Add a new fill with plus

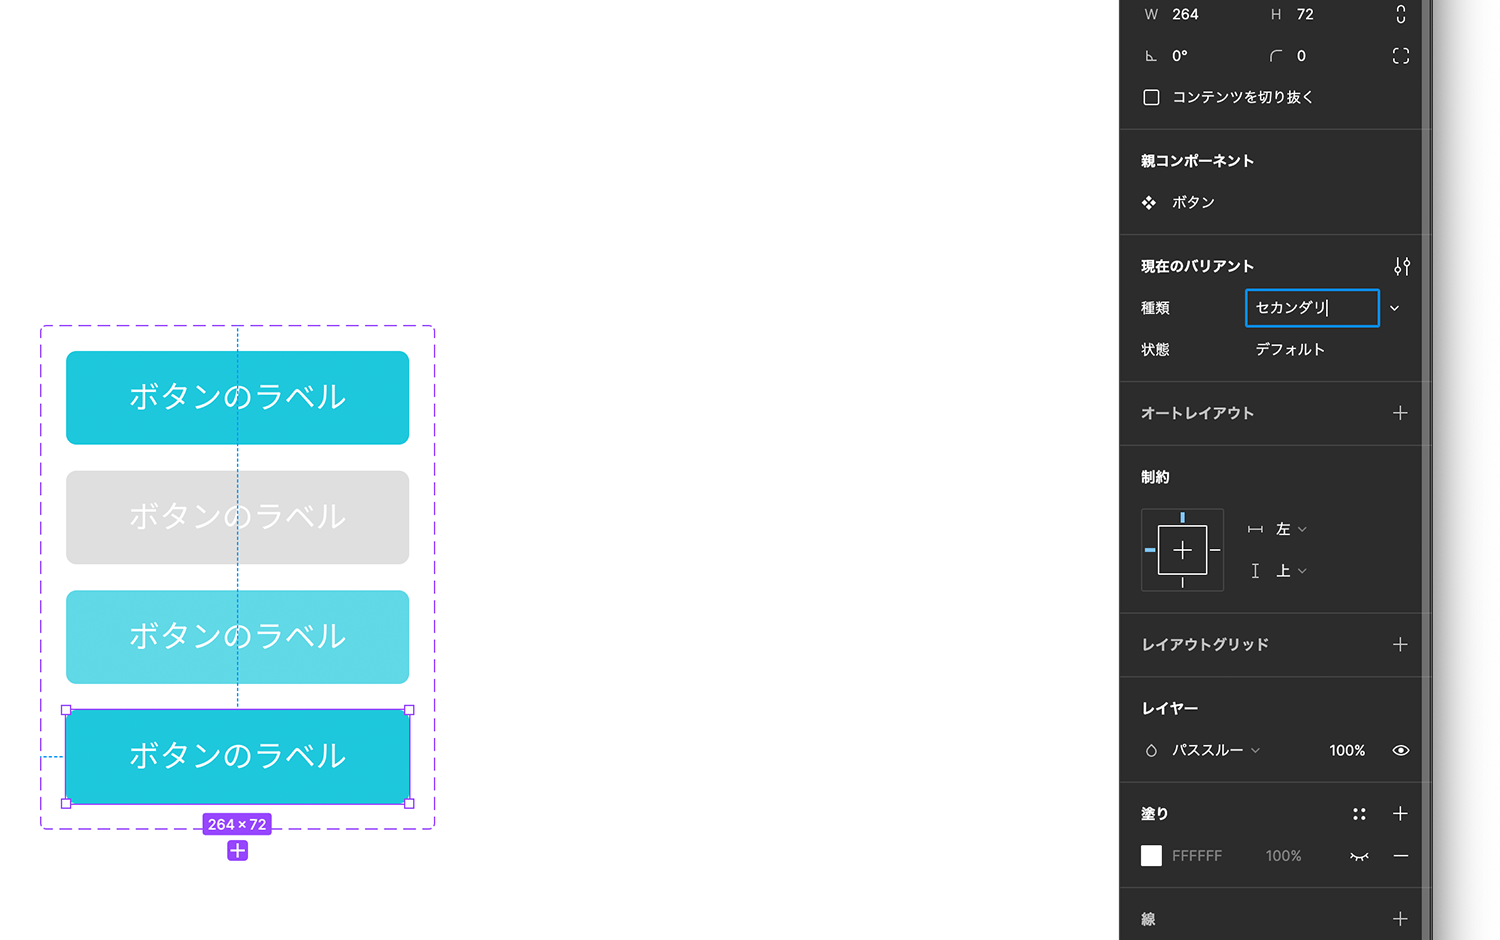1400,814
